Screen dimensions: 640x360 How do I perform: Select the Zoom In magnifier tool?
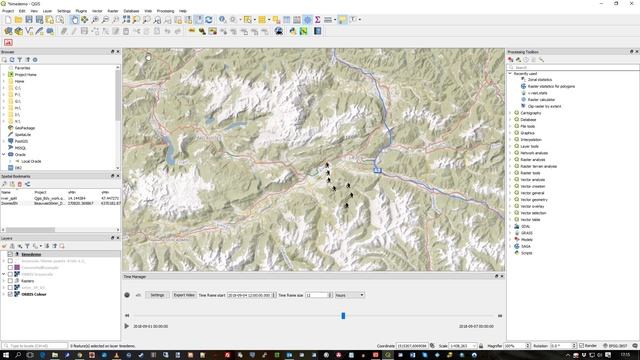(x=95, y=20)
